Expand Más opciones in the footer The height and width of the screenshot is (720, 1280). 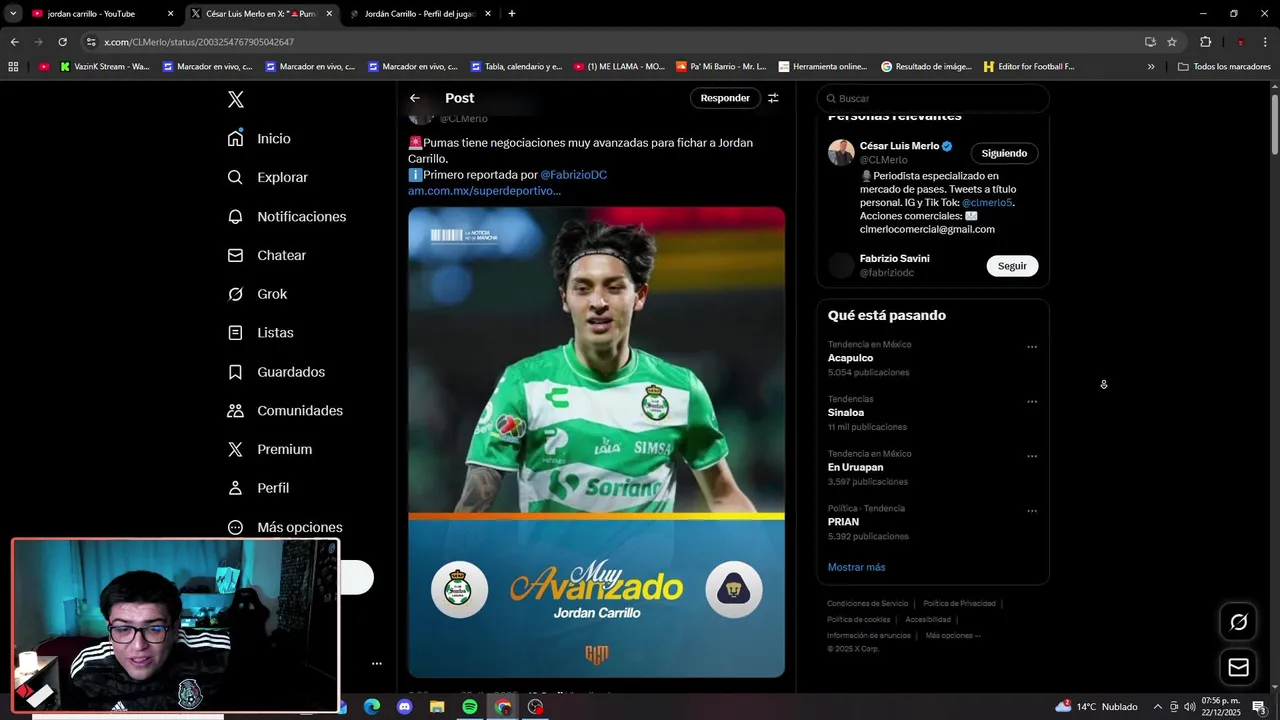tap(953, 636)
